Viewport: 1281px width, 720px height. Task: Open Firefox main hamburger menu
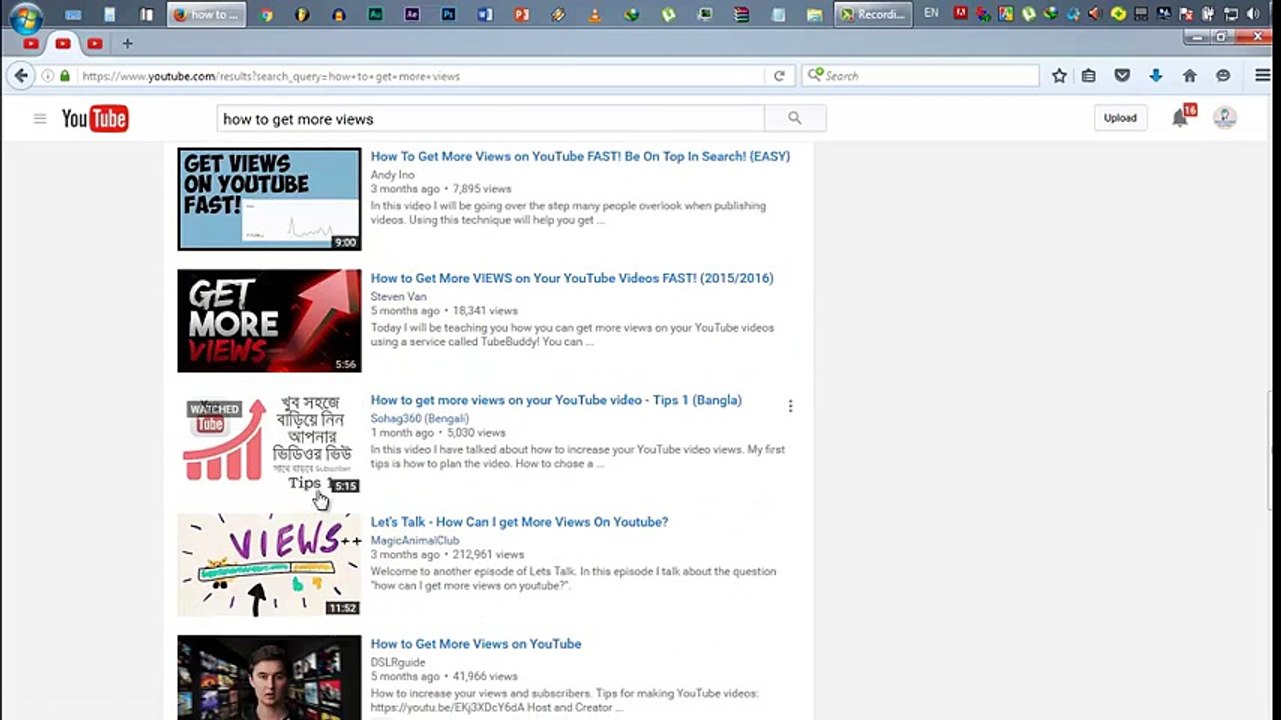[1263, 76]
